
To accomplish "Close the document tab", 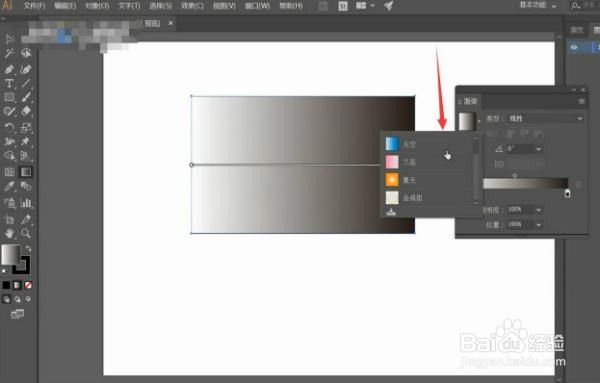I will click(171, 23).
